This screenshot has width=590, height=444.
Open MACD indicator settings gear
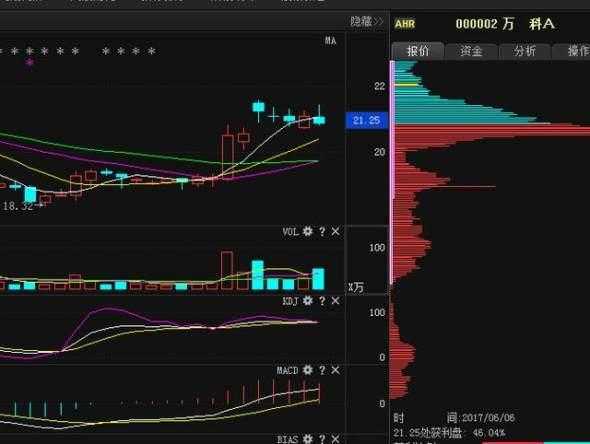click(308, 370)
